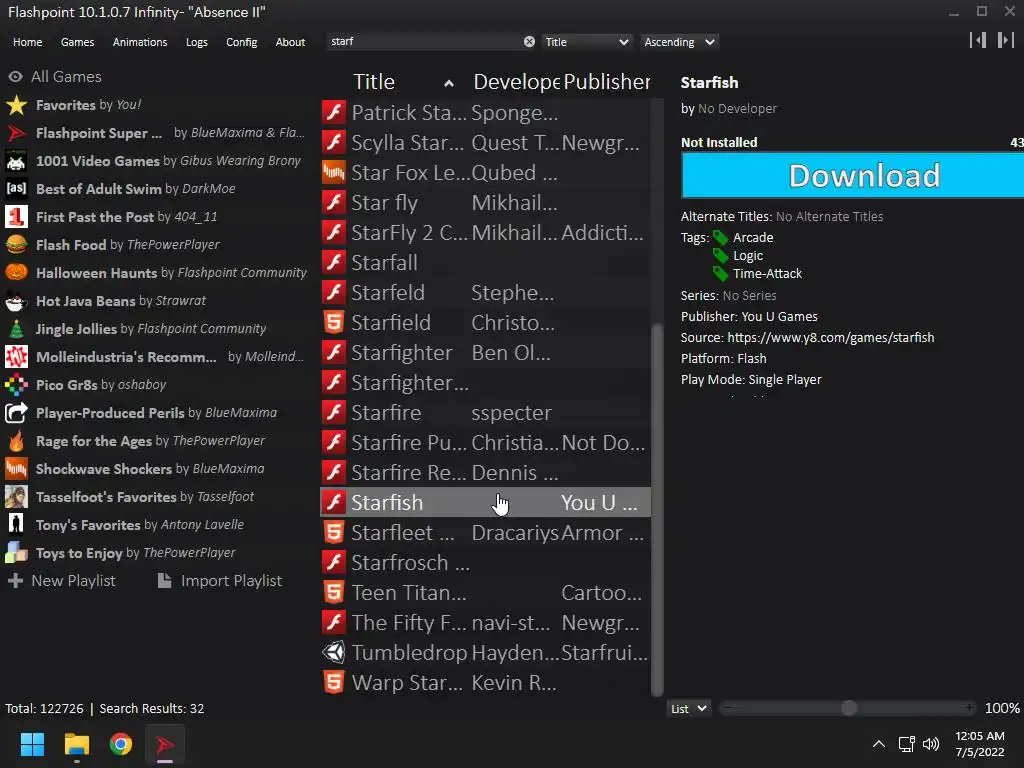The width and height of the screenshot is (1024, 768).
Task: Click the HTML5 icon beside Starfield
Action: pyautogui.click(x=334, y=323)
